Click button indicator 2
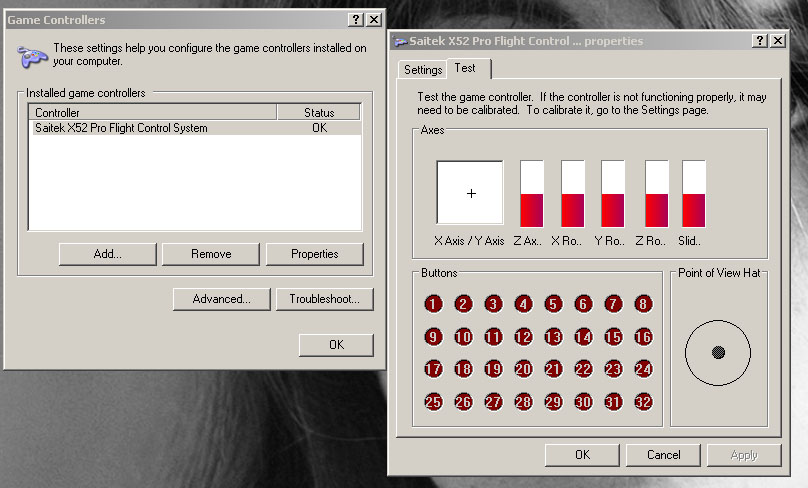Screen dimensions: 808x488 point(463,304)
